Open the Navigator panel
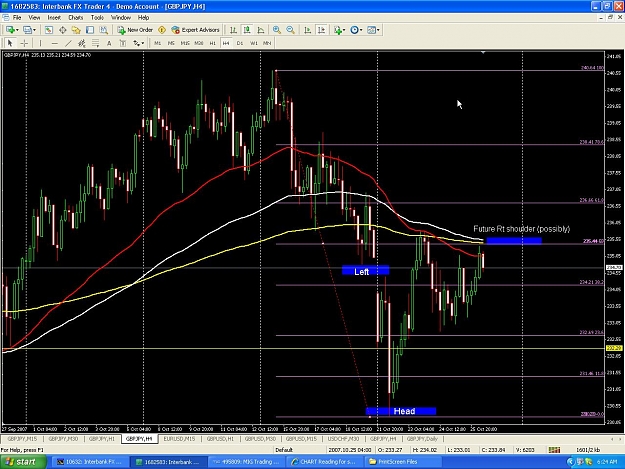This screenshot has height=469, width=625. point(76,30)
